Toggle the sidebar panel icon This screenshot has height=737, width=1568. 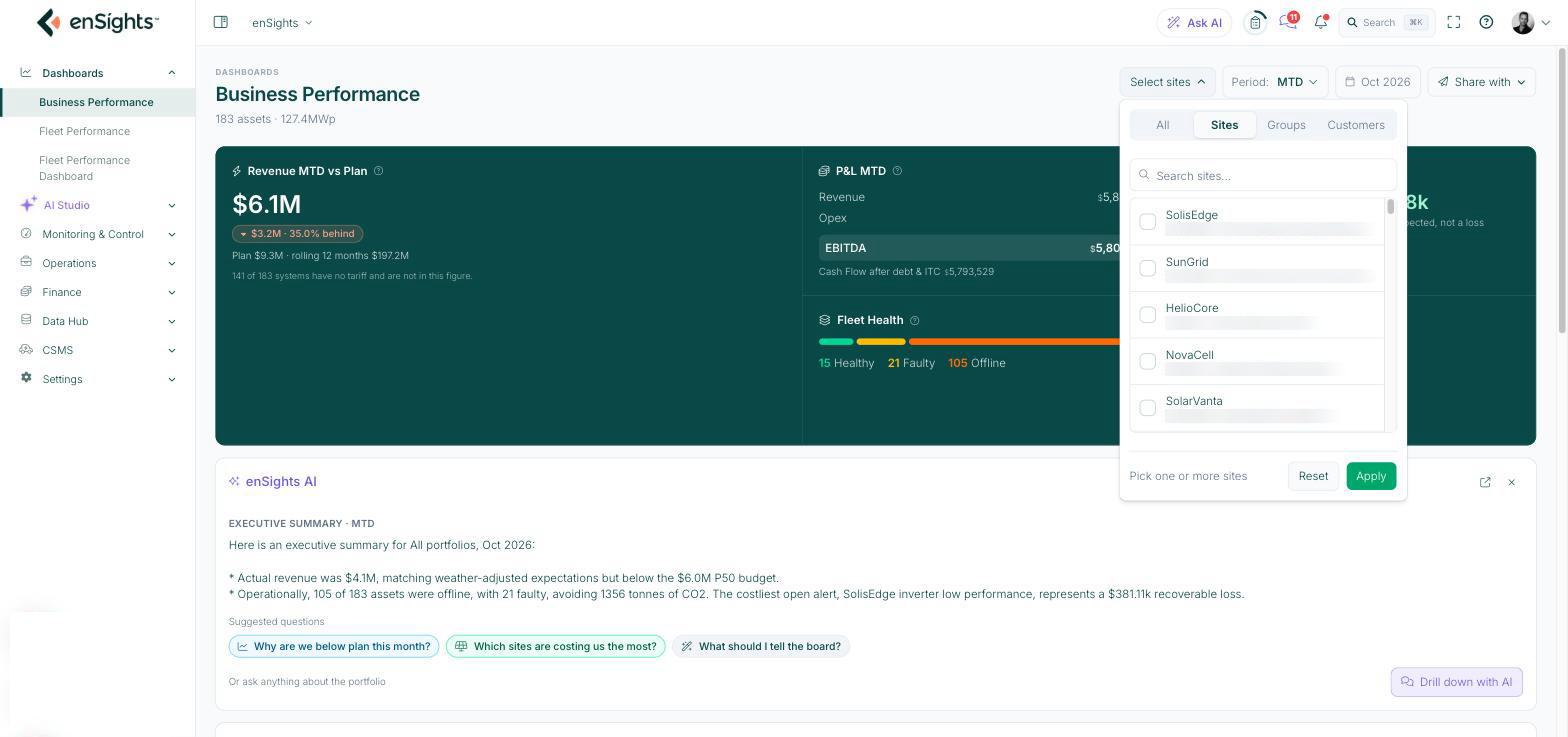point(221,22)
